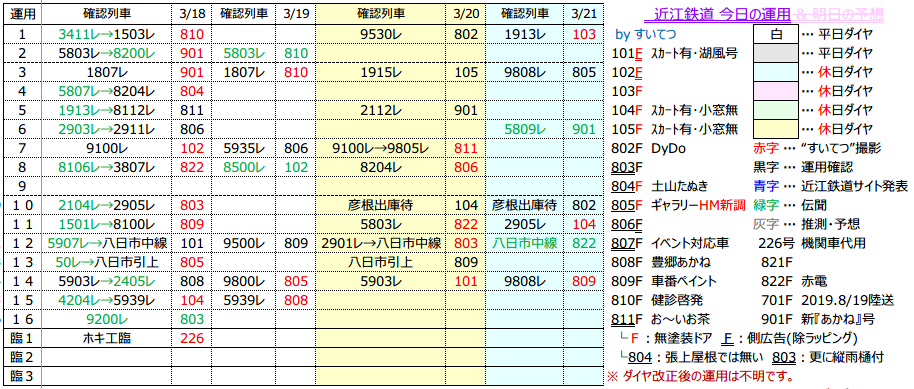Select the gray 平日ダイヤ swatch in the legend
Image resolution: width=914 pixels, height=389 pixels.
[x=776, y=54]
